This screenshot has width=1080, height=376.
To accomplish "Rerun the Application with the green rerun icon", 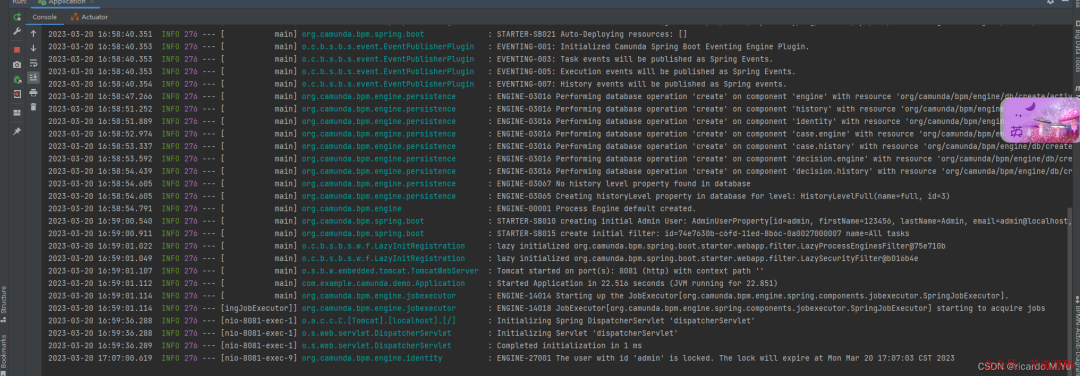I will click(x=17, y=17).
